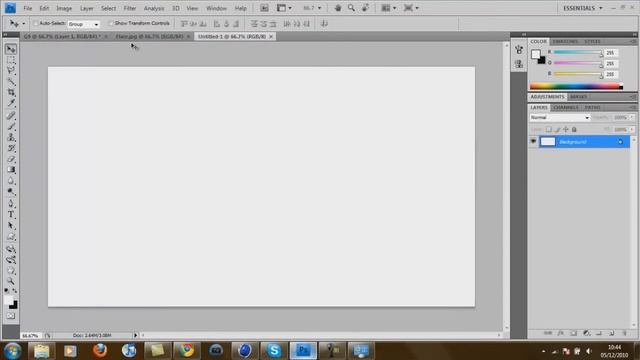Open the Arrange Documents dropdown

pos(389,8)
